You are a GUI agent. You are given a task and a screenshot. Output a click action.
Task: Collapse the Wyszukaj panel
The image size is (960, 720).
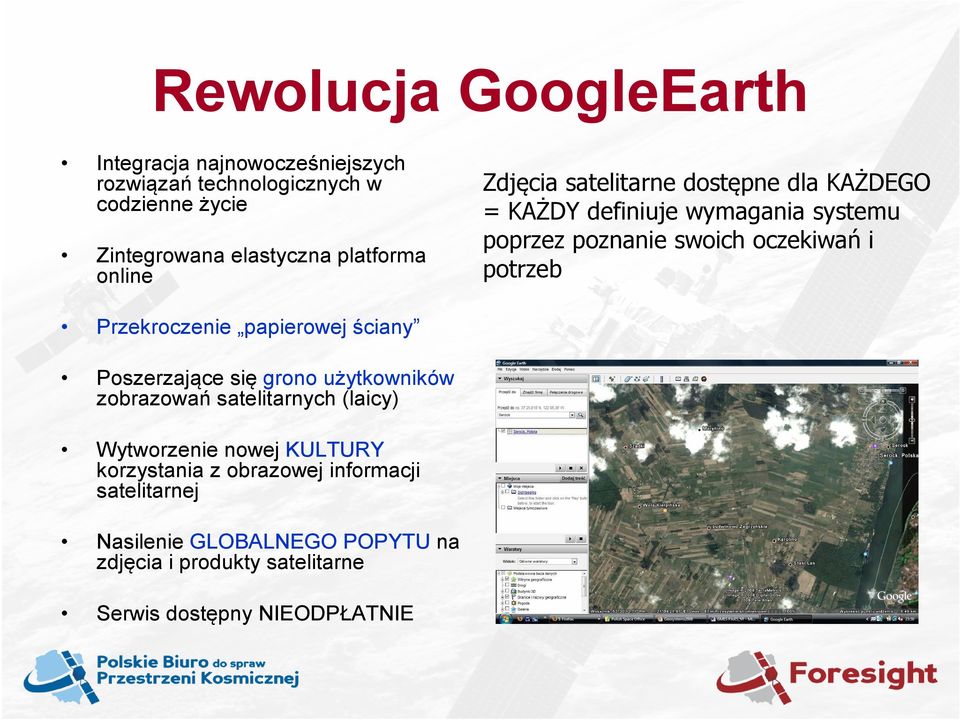tap(500, 378)
